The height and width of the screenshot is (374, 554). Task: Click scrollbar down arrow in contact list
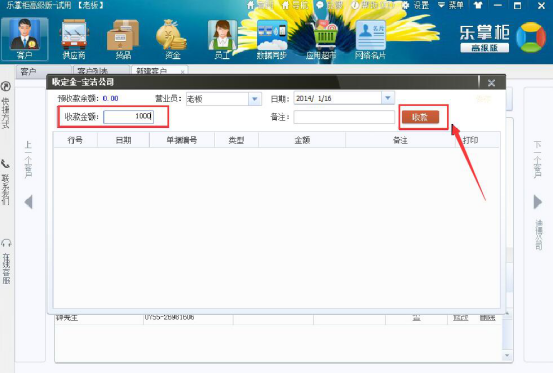point(507,355)
